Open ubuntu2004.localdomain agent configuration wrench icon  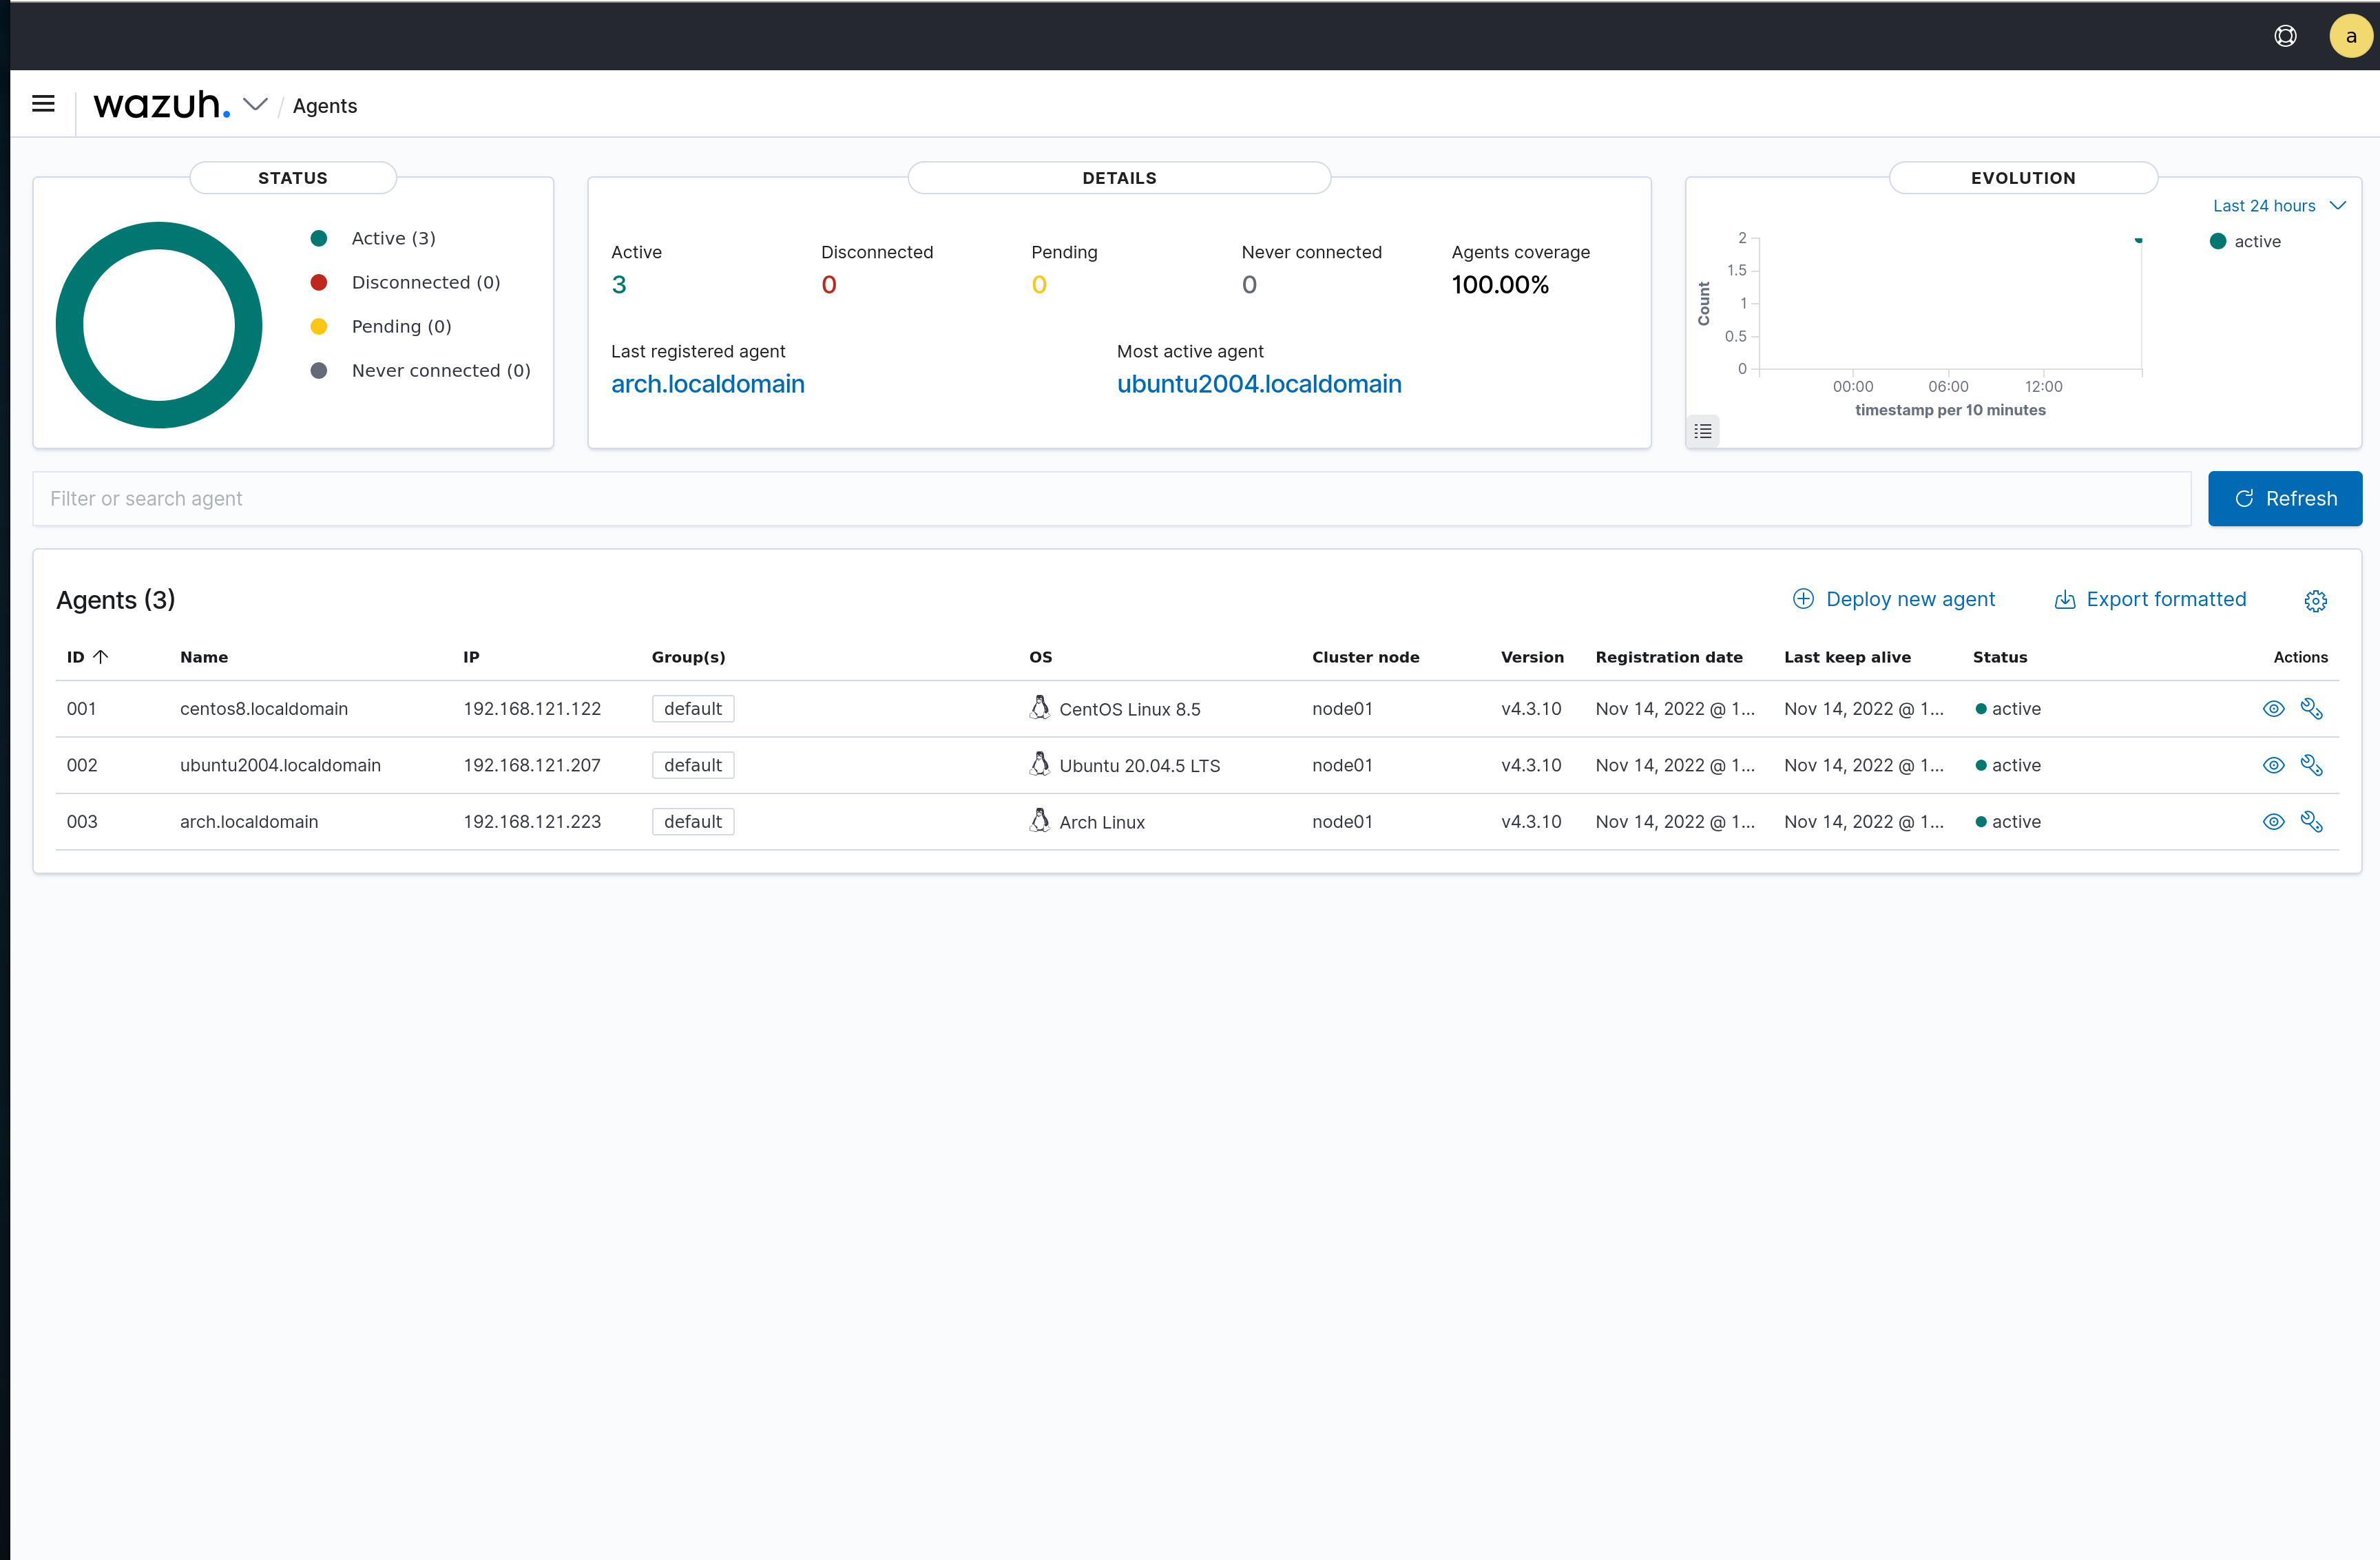pyautogui.click(x=2311, y=765)
